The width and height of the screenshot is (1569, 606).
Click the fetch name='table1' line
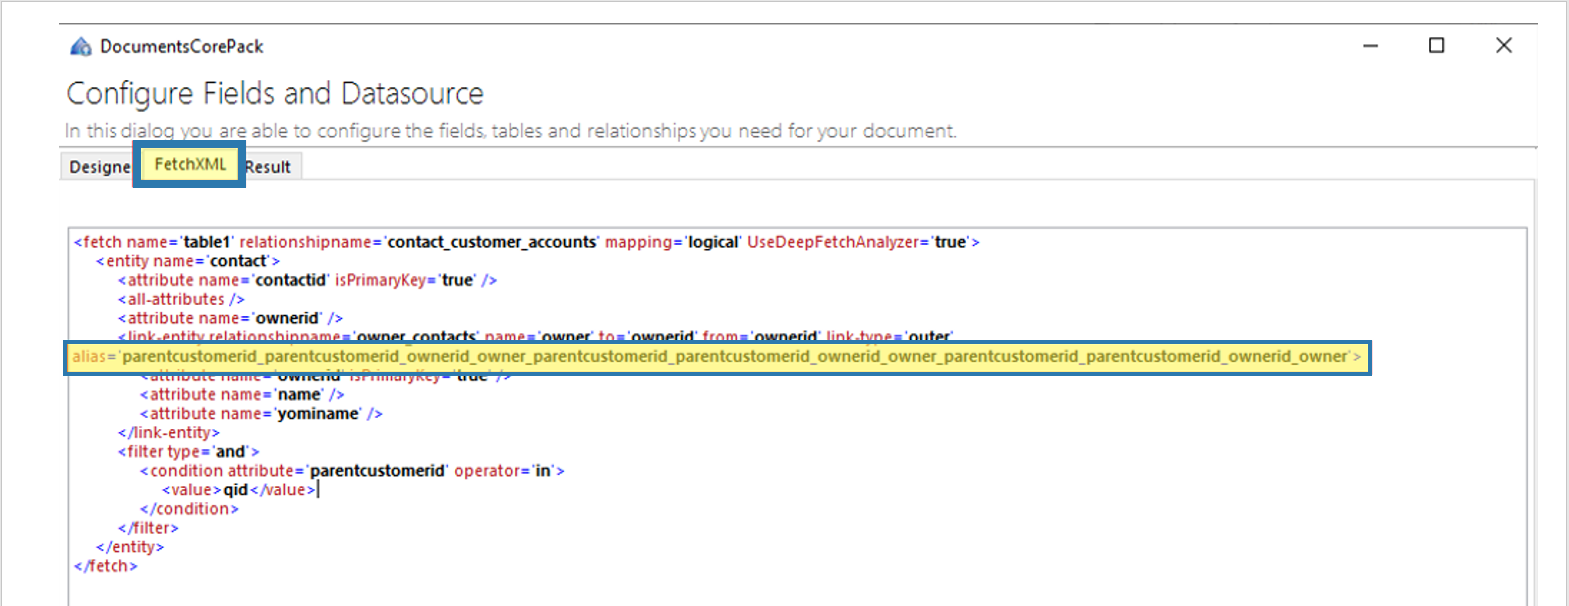[526, 242]
